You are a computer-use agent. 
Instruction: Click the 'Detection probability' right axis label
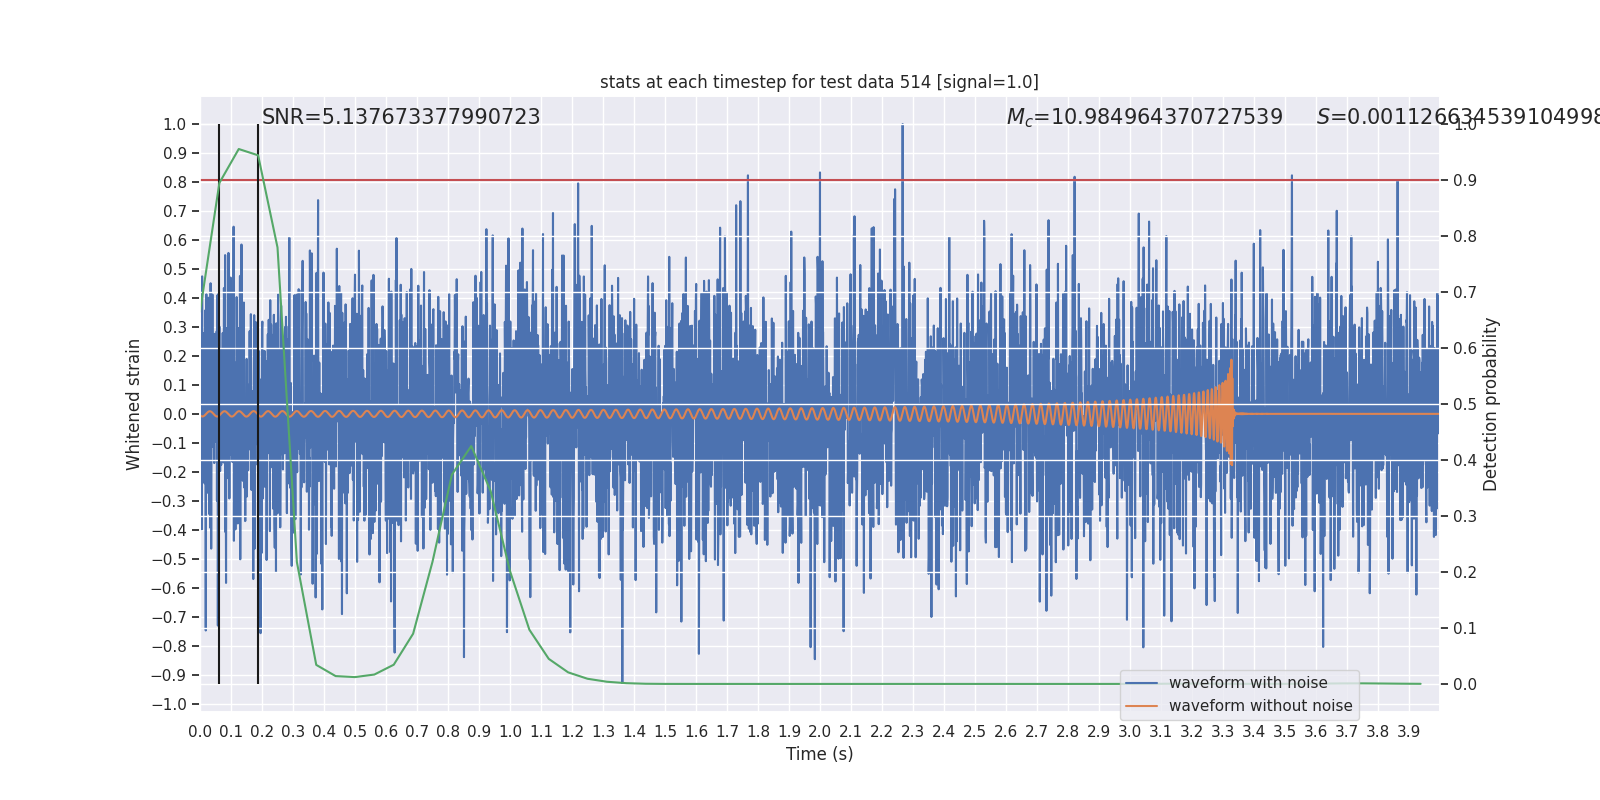1491,404
